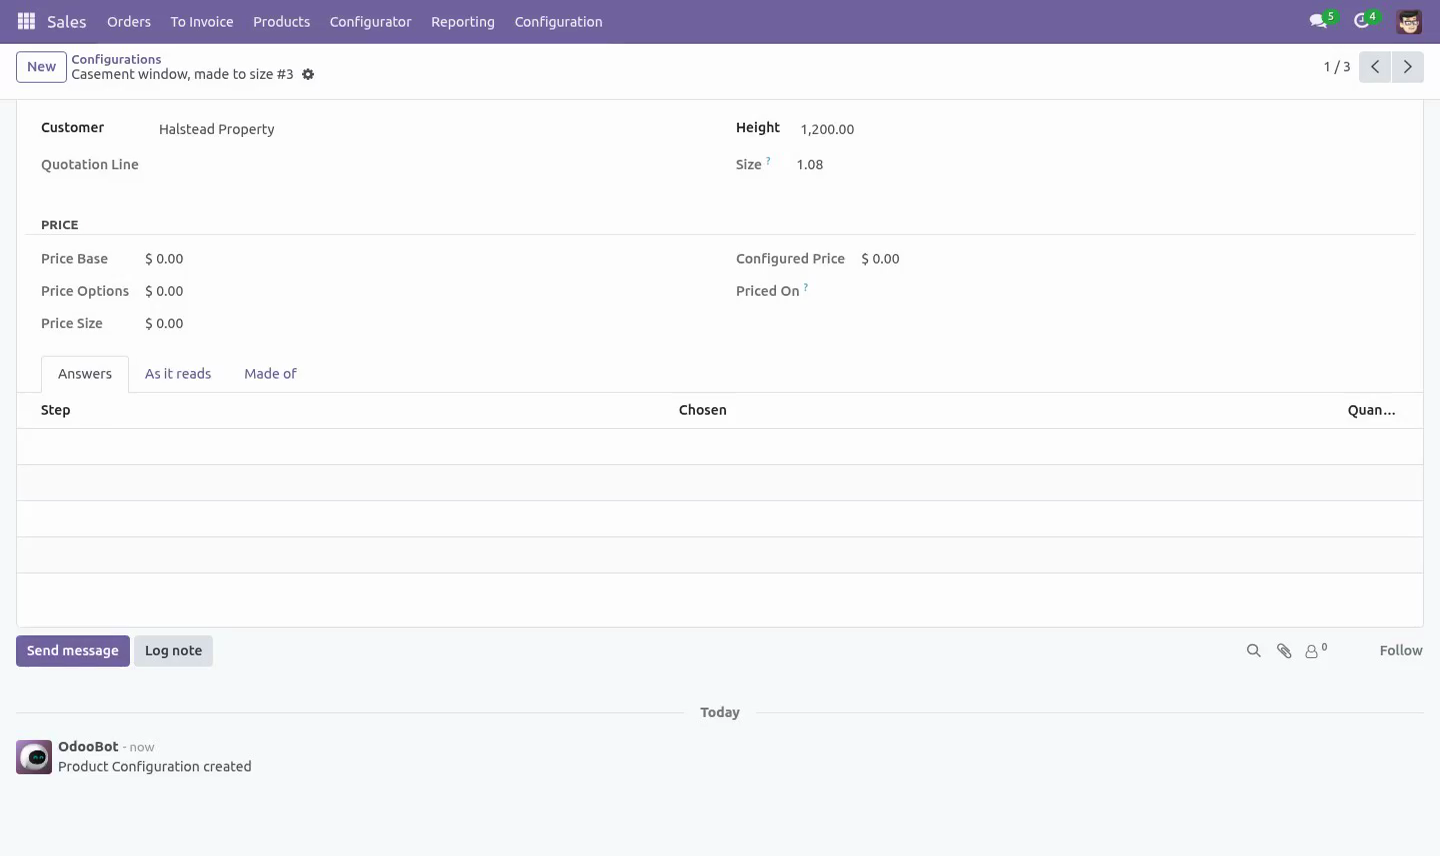Click the Customer field Halstead Property
The width and height of the screenshot is (1440, 856).
pos(216,129)
